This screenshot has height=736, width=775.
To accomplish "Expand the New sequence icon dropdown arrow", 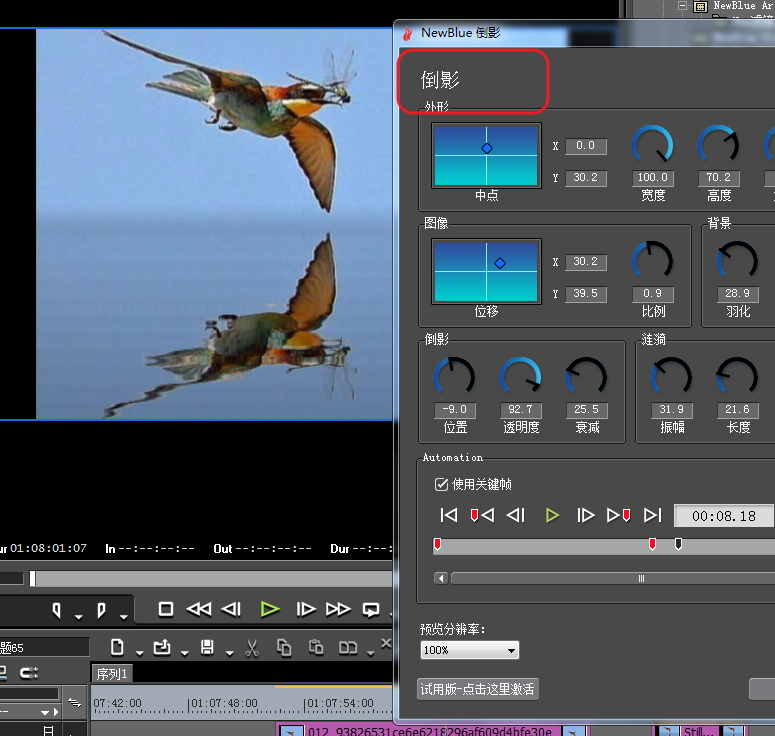I will pyautogui.click(x=139, y=652).
